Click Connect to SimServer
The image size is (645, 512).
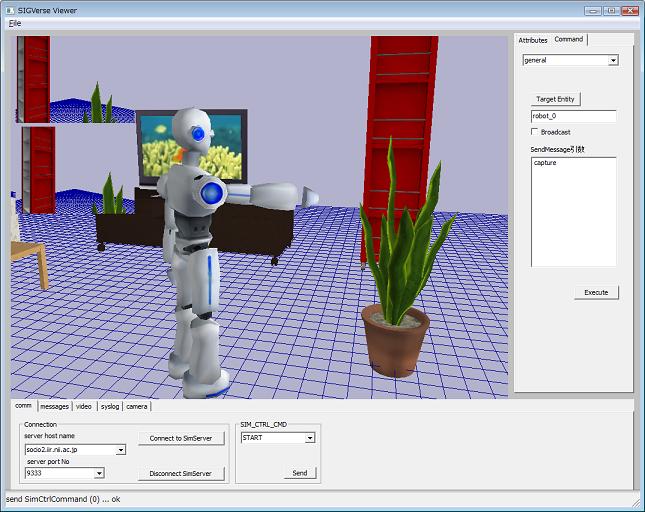(x=181, y=439)
